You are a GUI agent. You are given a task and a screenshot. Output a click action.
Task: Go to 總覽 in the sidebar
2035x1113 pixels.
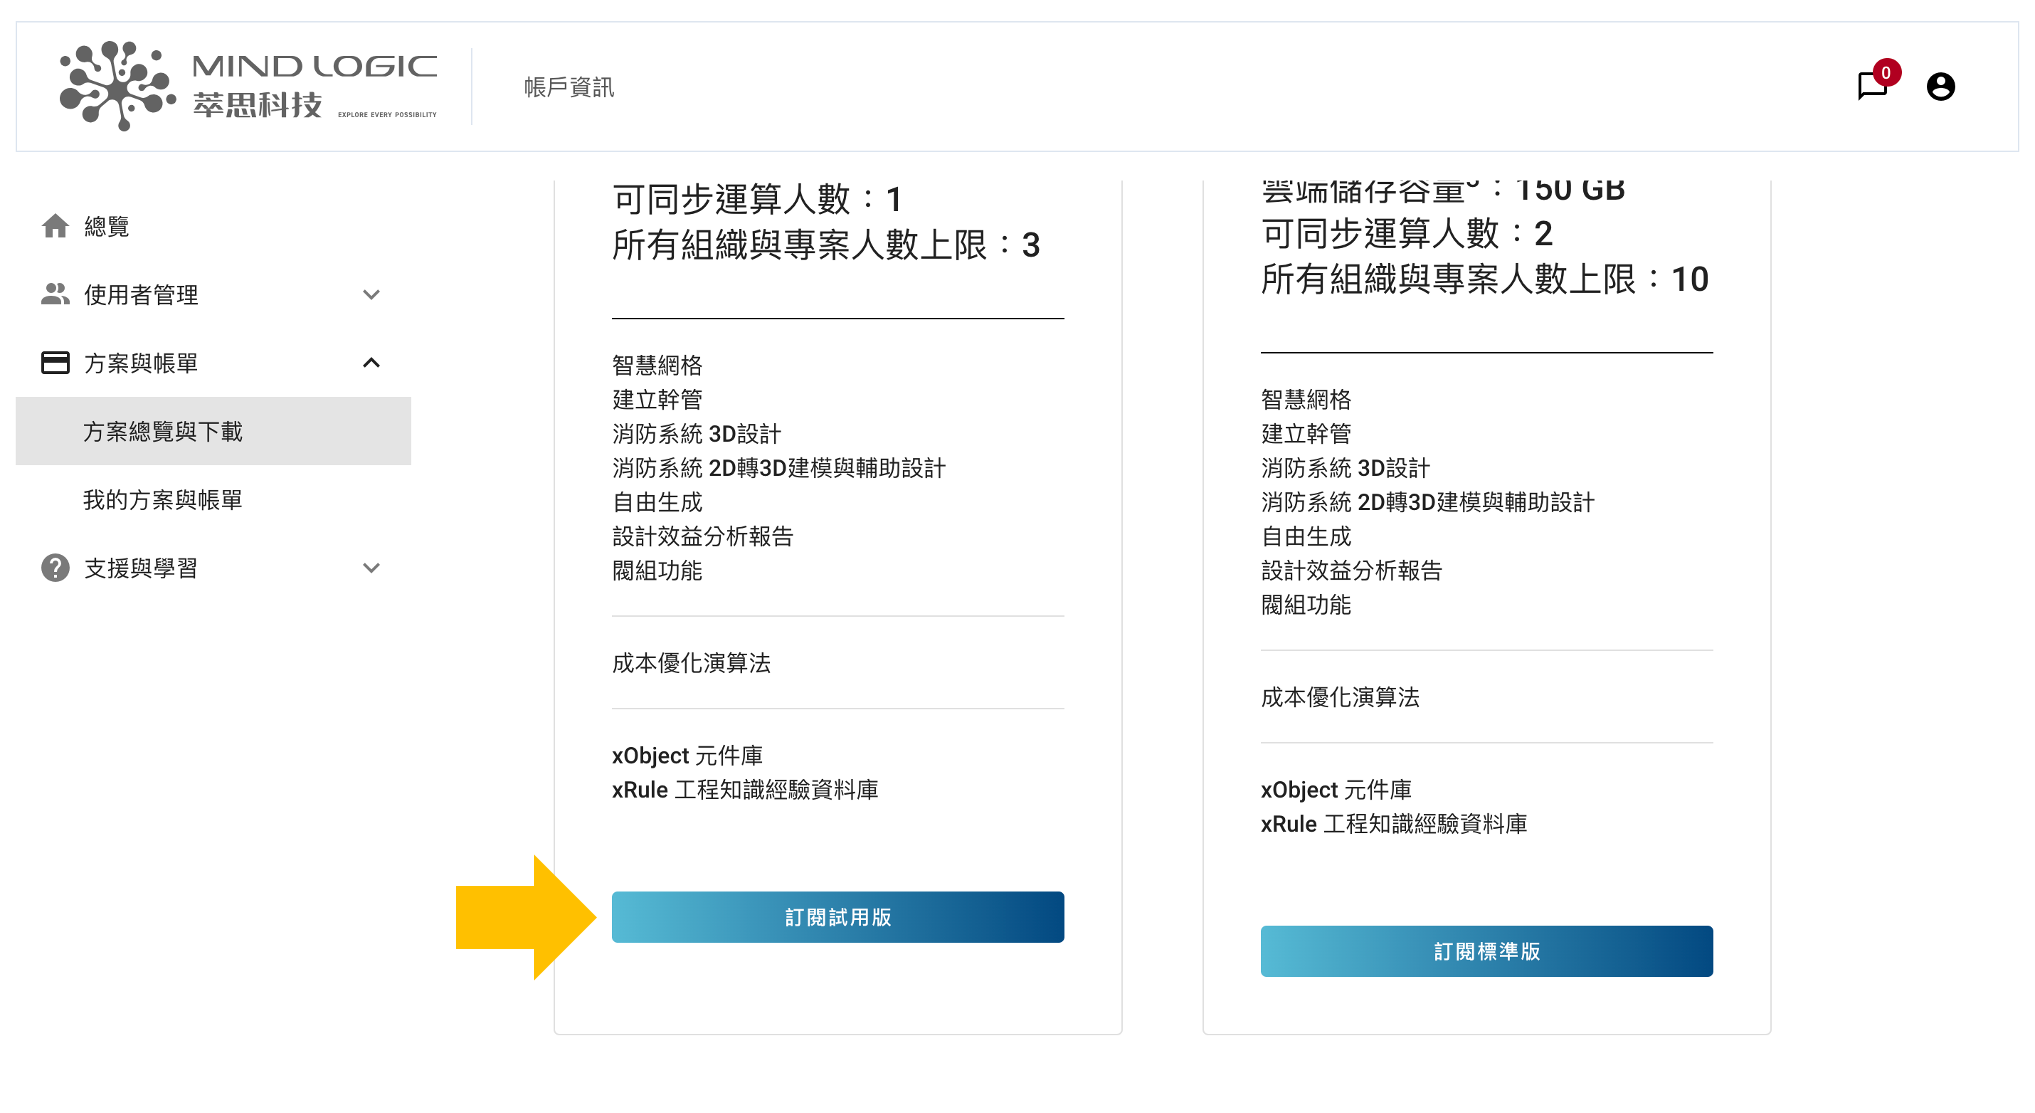click(x=107, y=227)
